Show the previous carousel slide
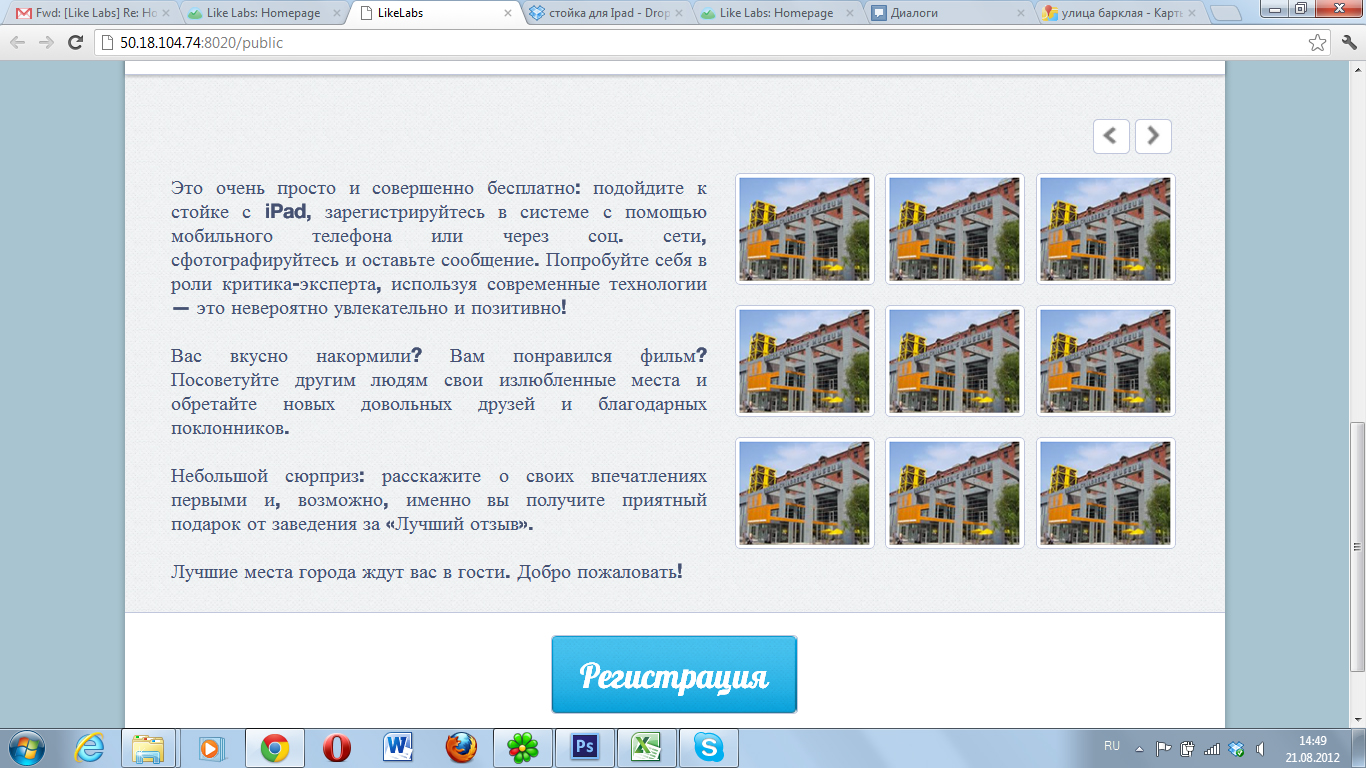 (1111, 136)
